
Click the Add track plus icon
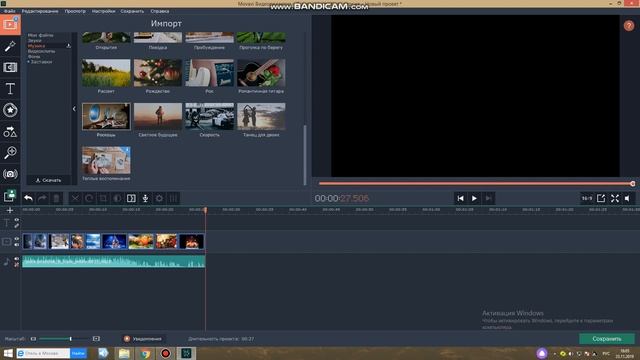coord(10,210)
